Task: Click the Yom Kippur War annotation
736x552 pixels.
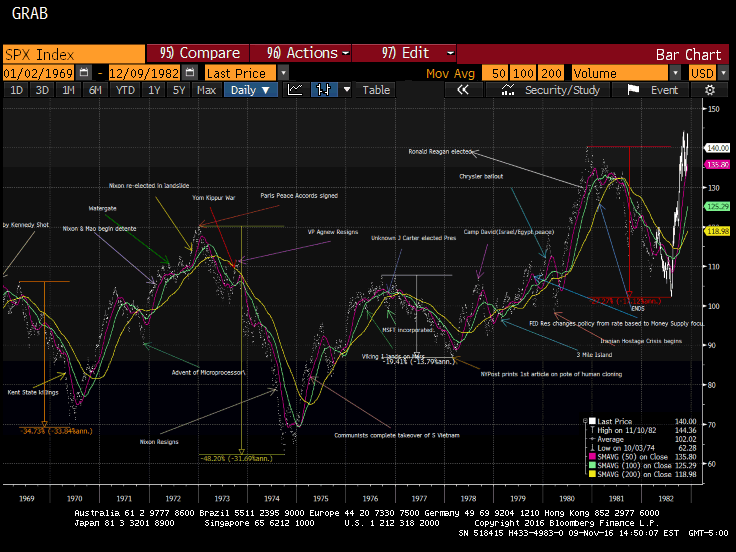Action: click(214, 198)
